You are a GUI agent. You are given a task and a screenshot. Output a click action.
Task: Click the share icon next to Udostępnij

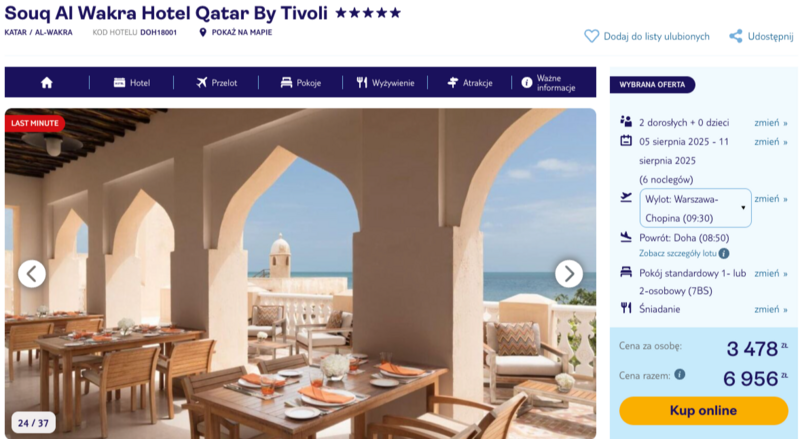(736, 36)
